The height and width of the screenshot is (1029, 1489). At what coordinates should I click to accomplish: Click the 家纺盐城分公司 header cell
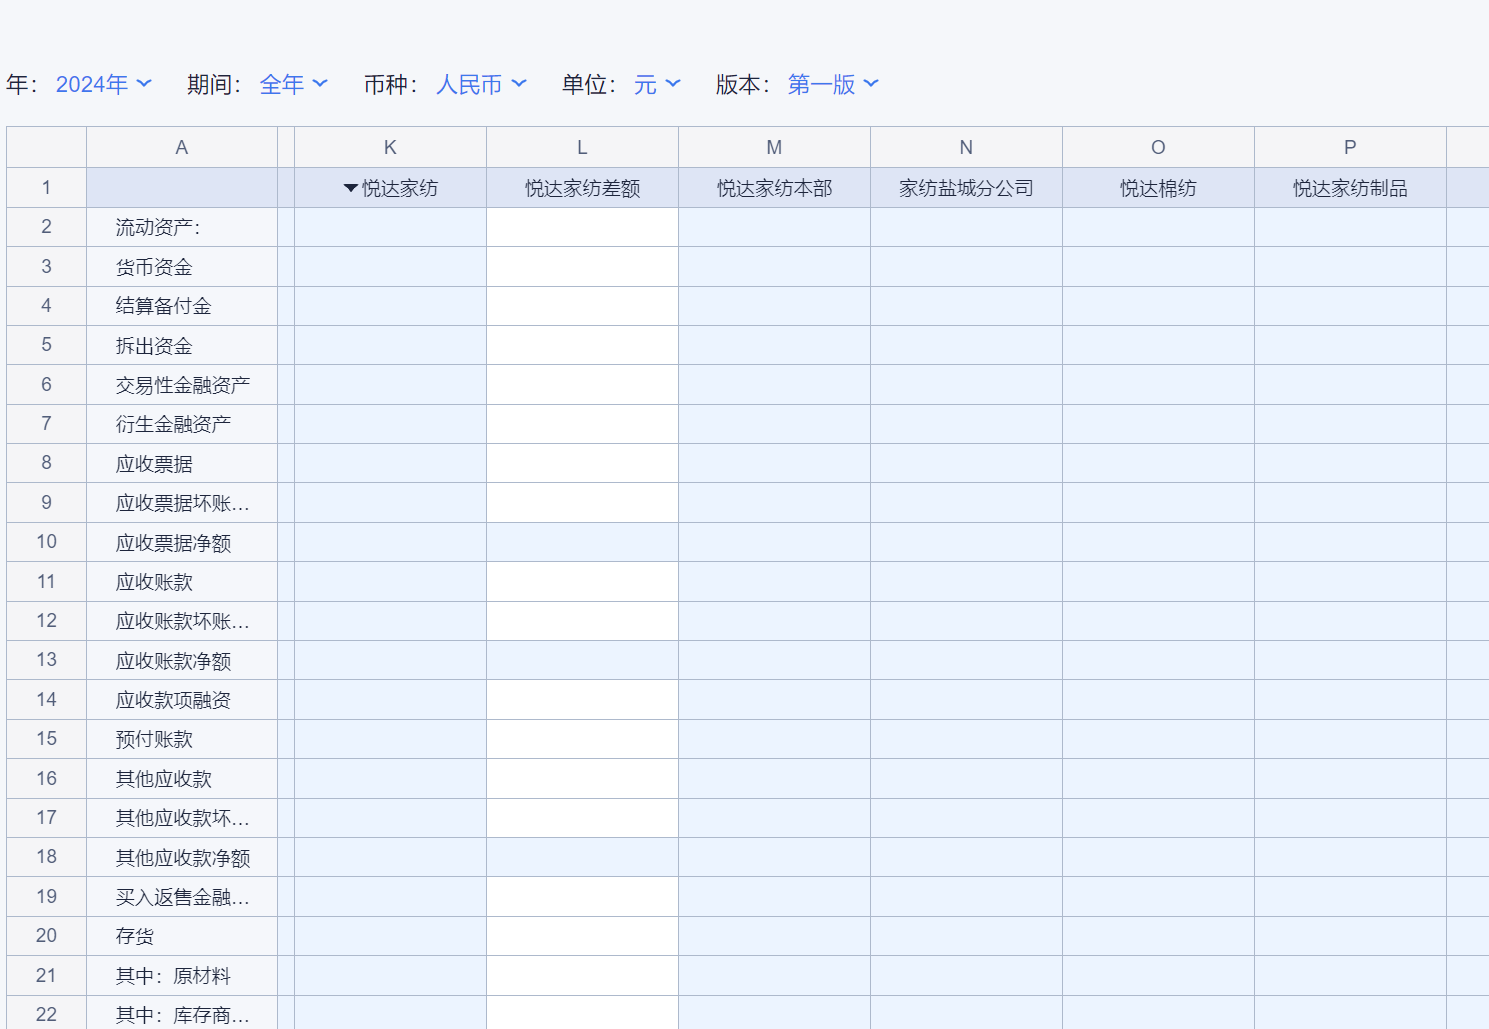coord(966,188)
